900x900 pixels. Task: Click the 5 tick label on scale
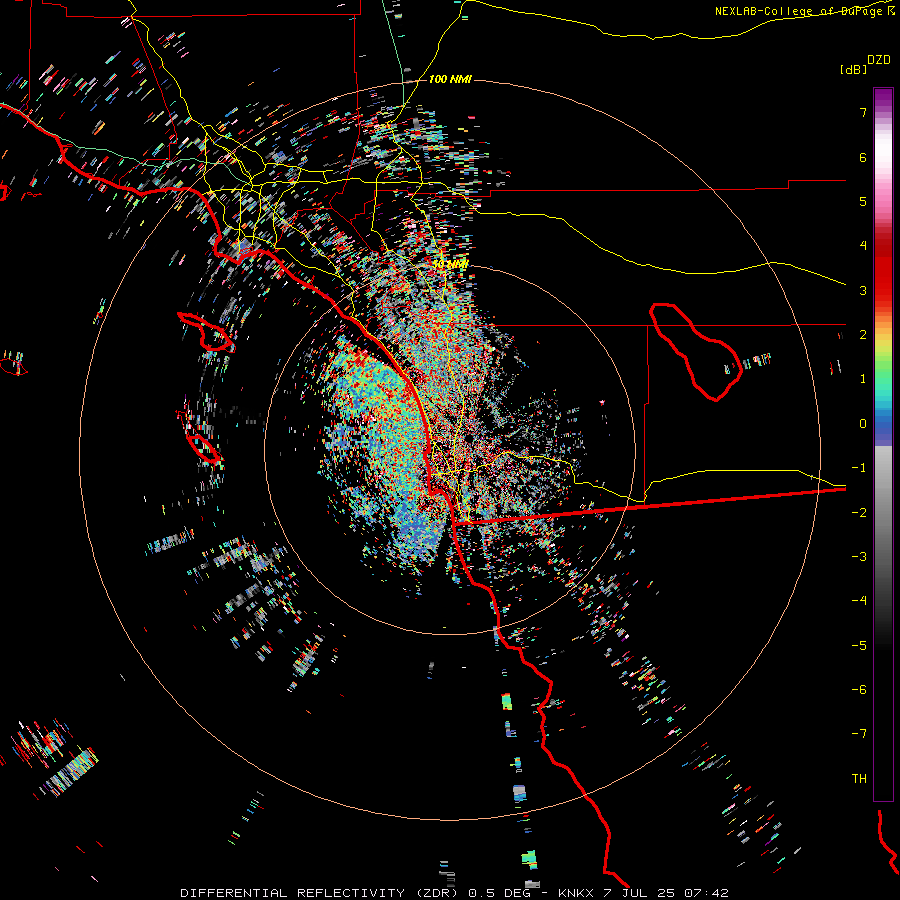pyautogui.click(x=863, y=201)
